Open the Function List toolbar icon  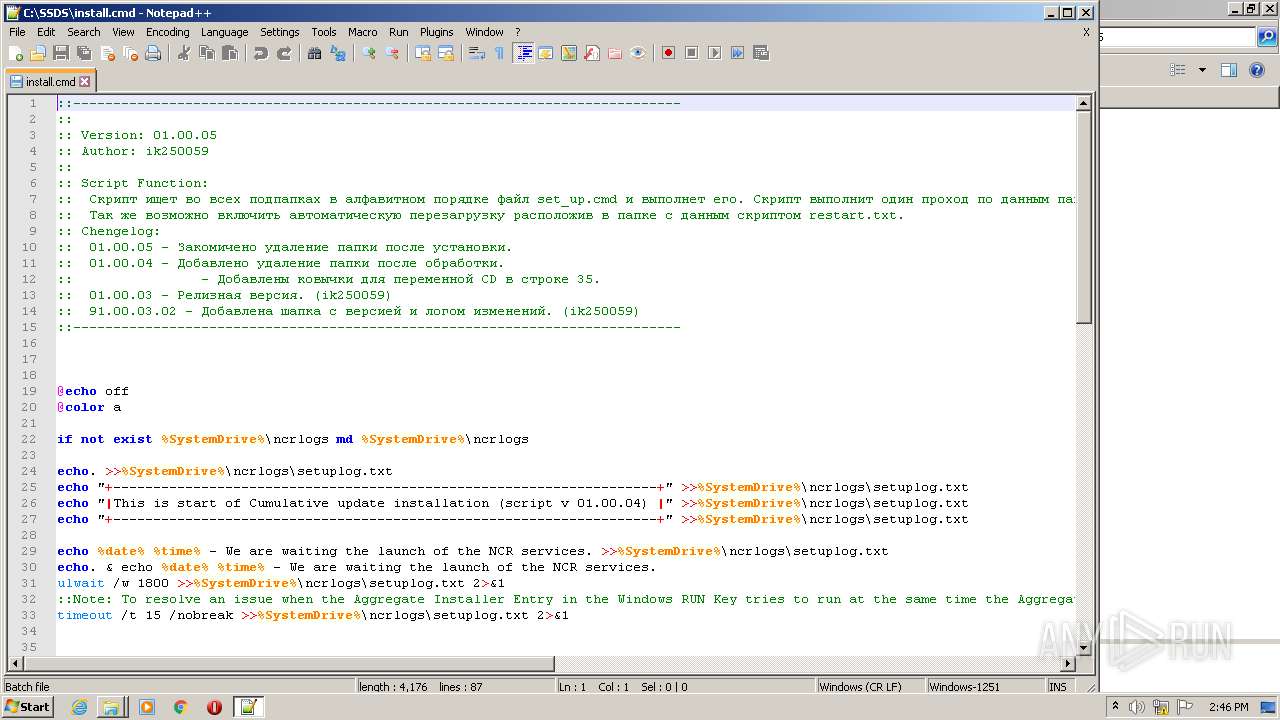(592, 53)
